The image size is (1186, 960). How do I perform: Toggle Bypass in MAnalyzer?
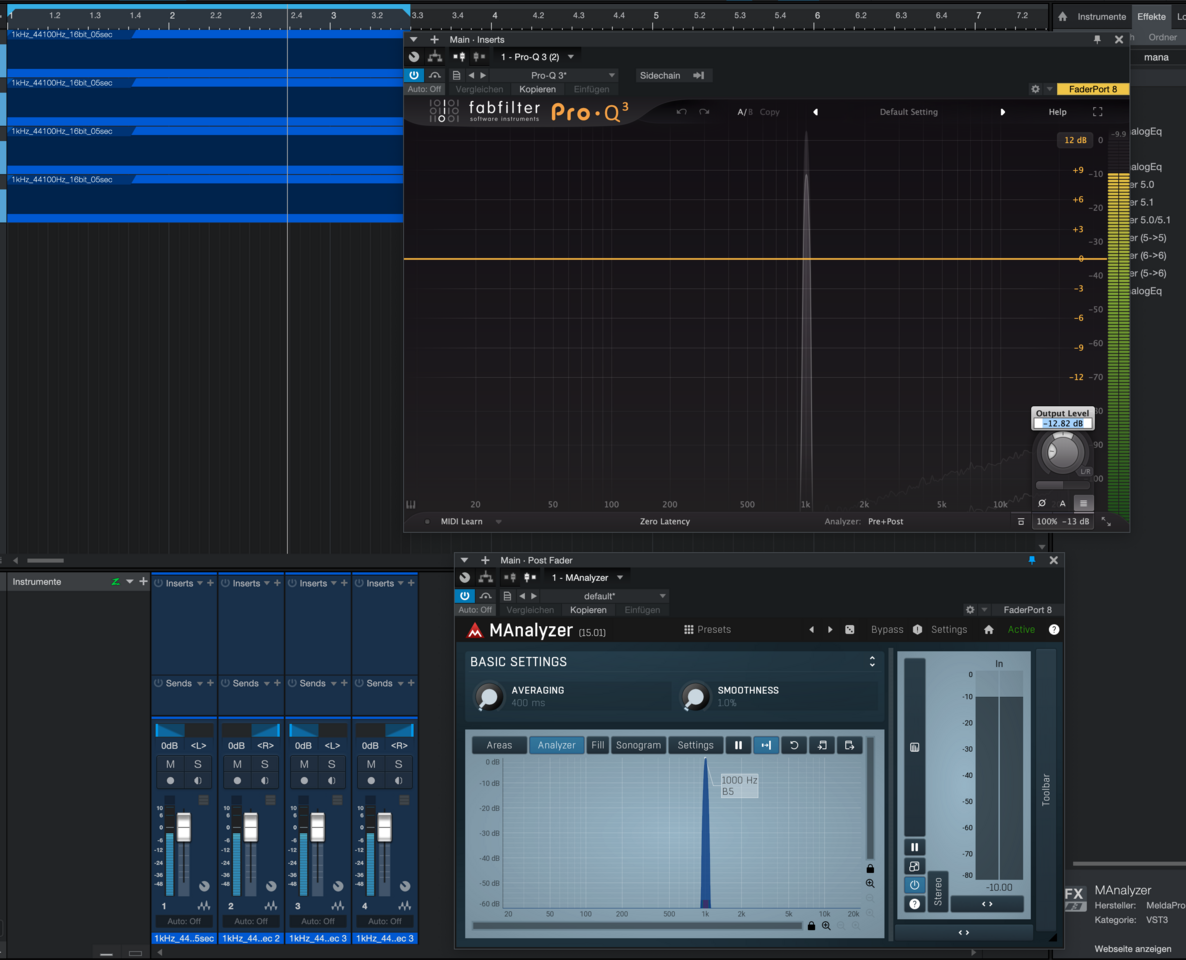[886, 629]
